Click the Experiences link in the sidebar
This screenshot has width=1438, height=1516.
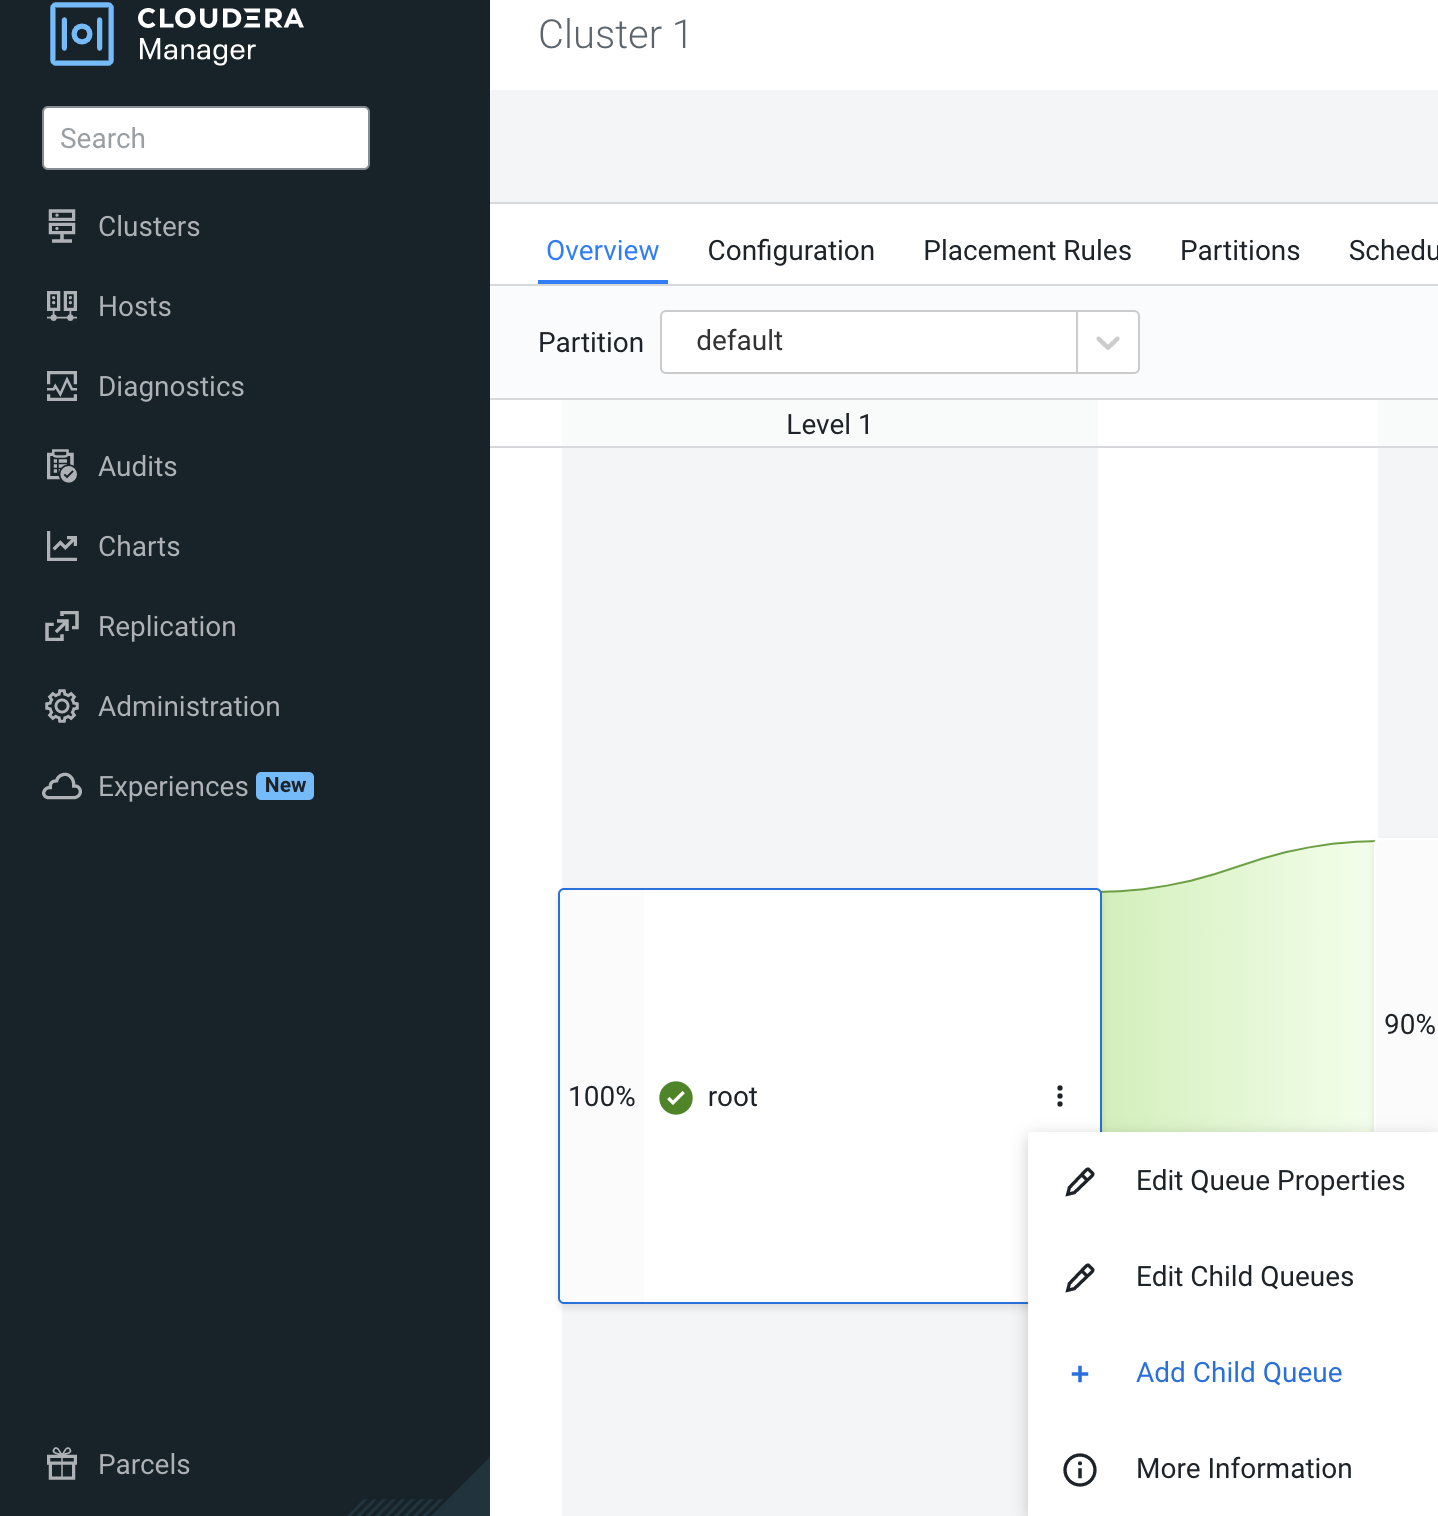173,787
